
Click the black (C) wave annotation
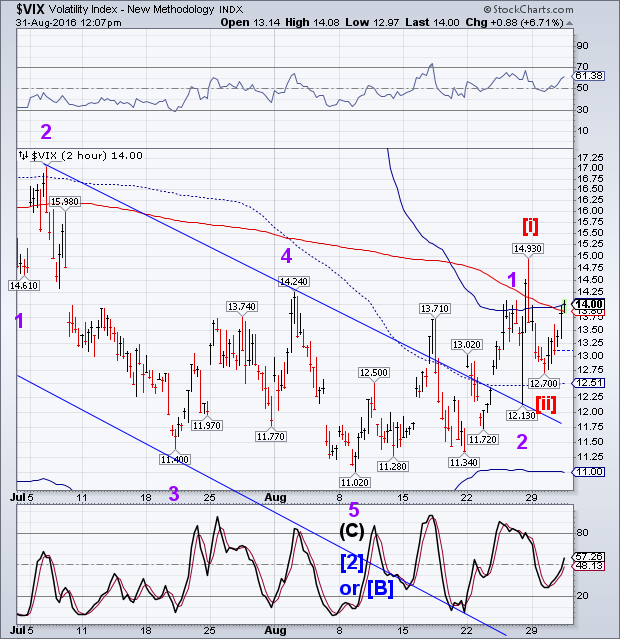(351, 531)
